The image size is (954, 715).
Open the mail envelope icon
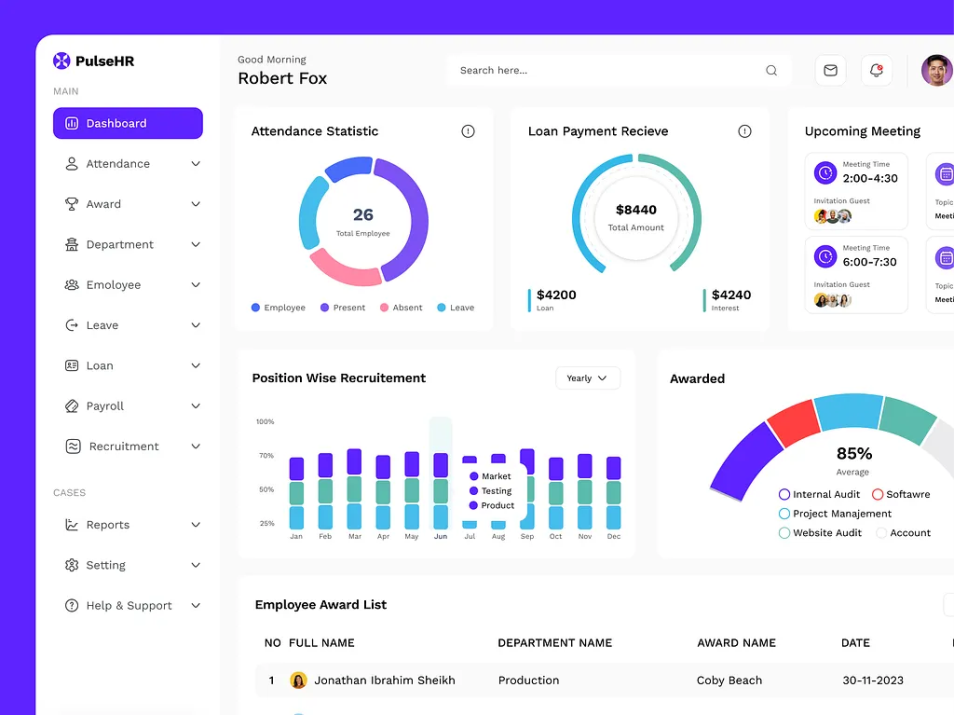pos(830,71)
